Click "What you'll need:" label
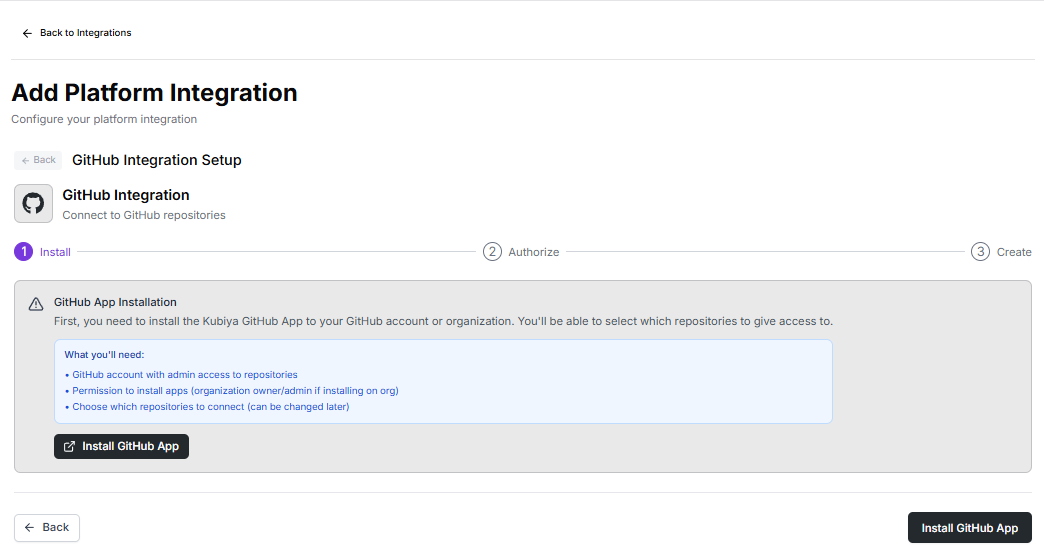 (x=104, y=355)
